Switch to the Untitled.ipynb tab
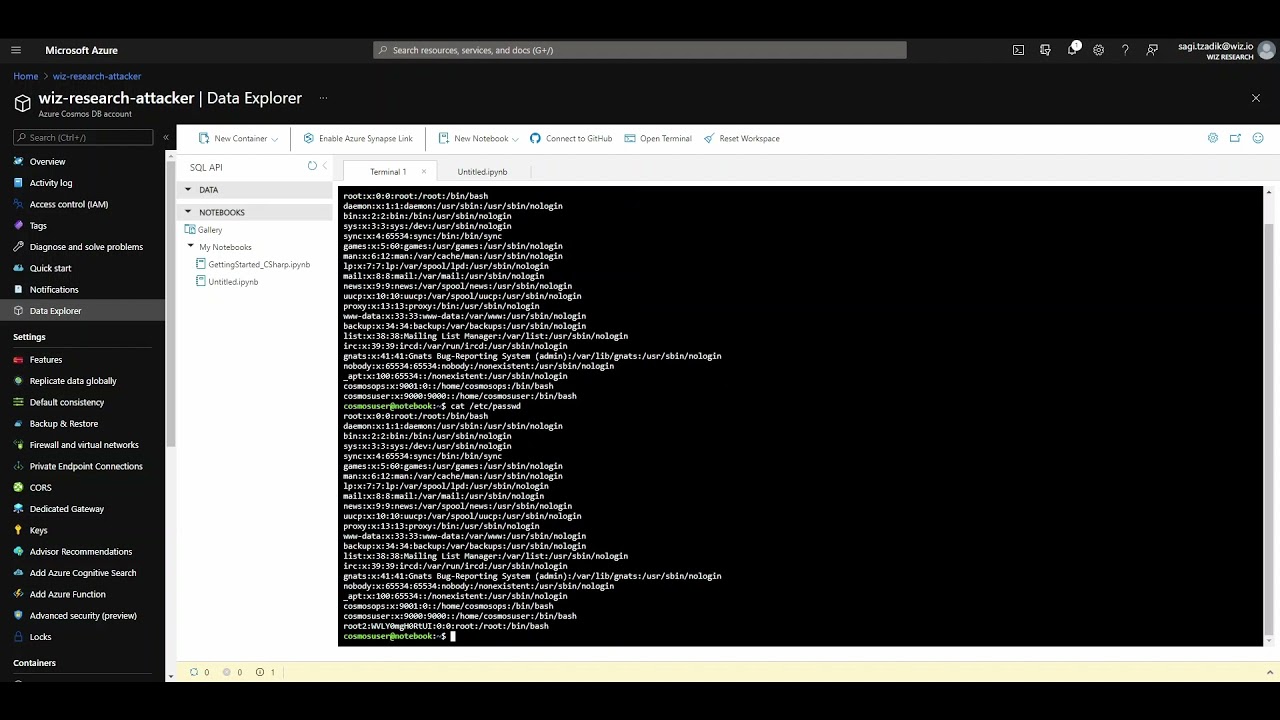 coord(482,172)
